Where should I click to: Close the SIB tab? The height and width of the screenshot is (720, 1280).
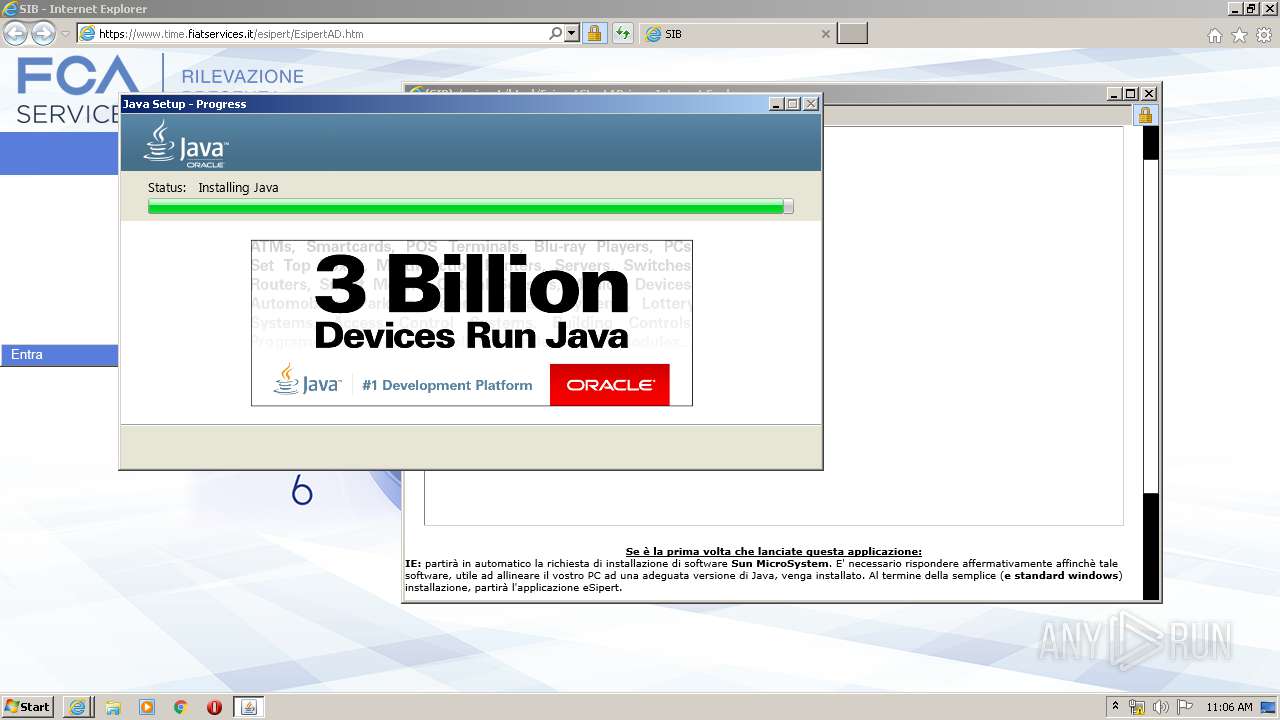[825, 34]
